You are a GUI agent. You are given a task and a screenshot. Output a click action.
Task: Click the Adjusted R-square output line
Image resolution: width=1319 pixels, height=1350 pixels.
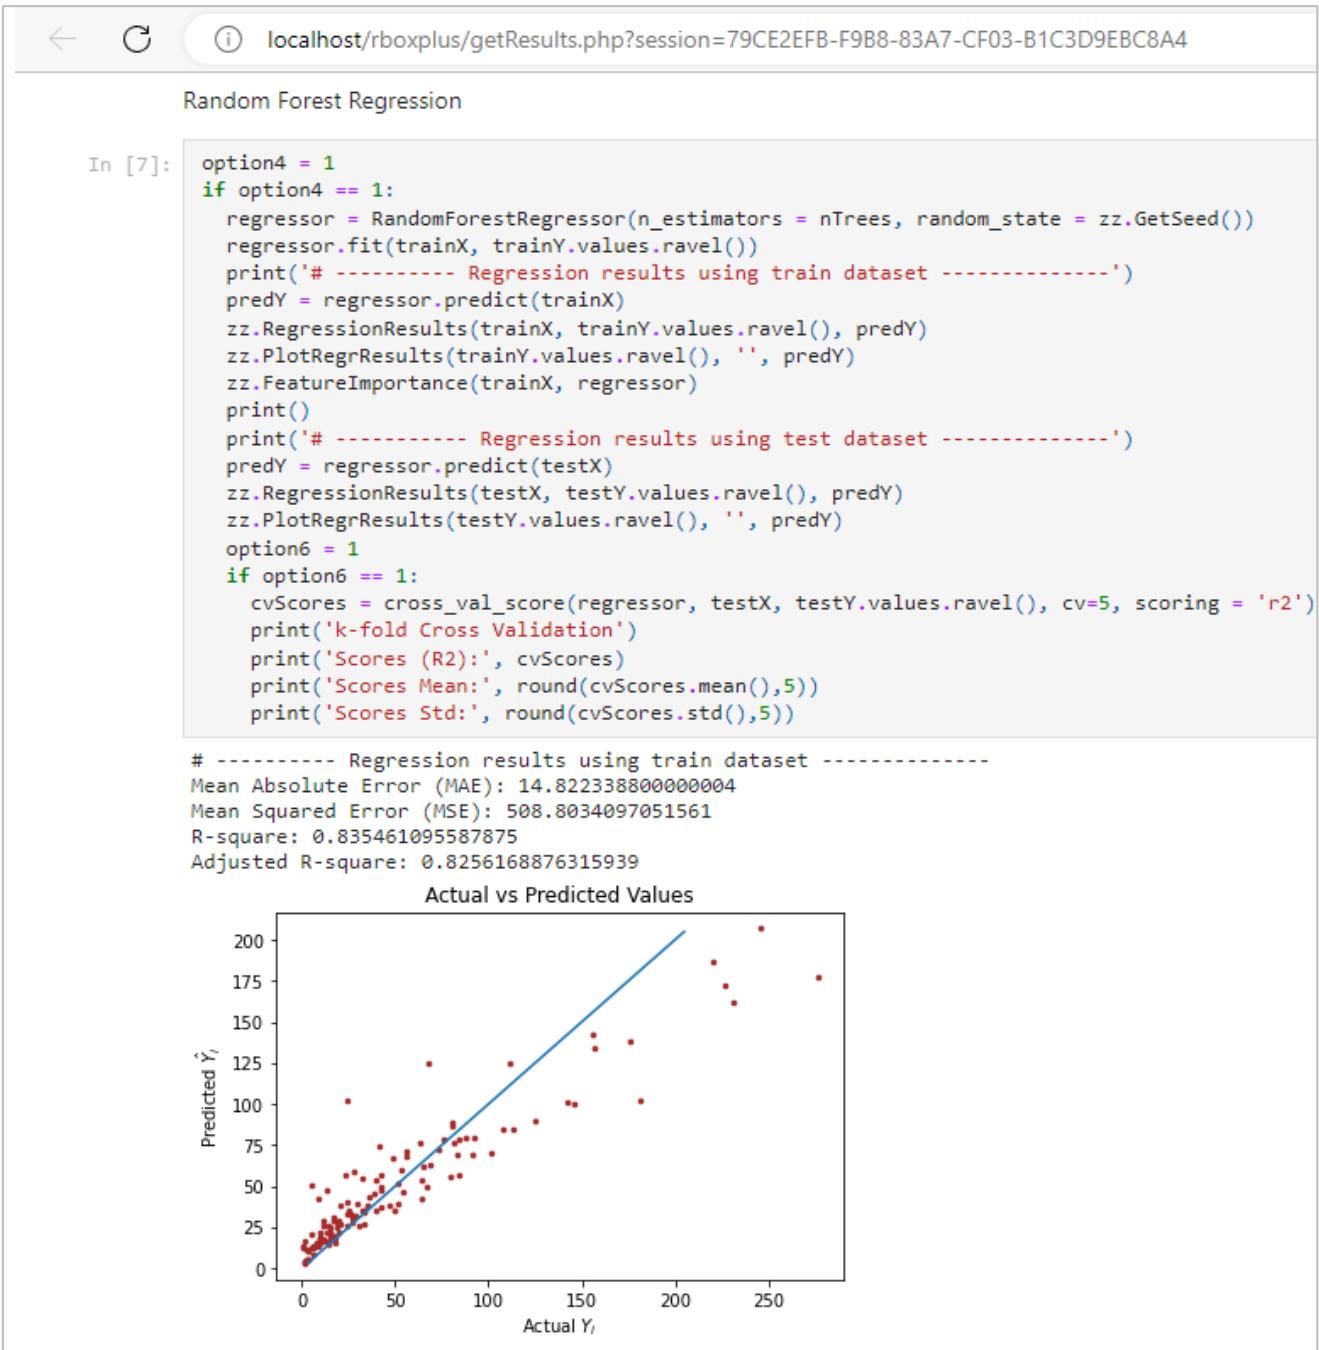pos(414,862)
